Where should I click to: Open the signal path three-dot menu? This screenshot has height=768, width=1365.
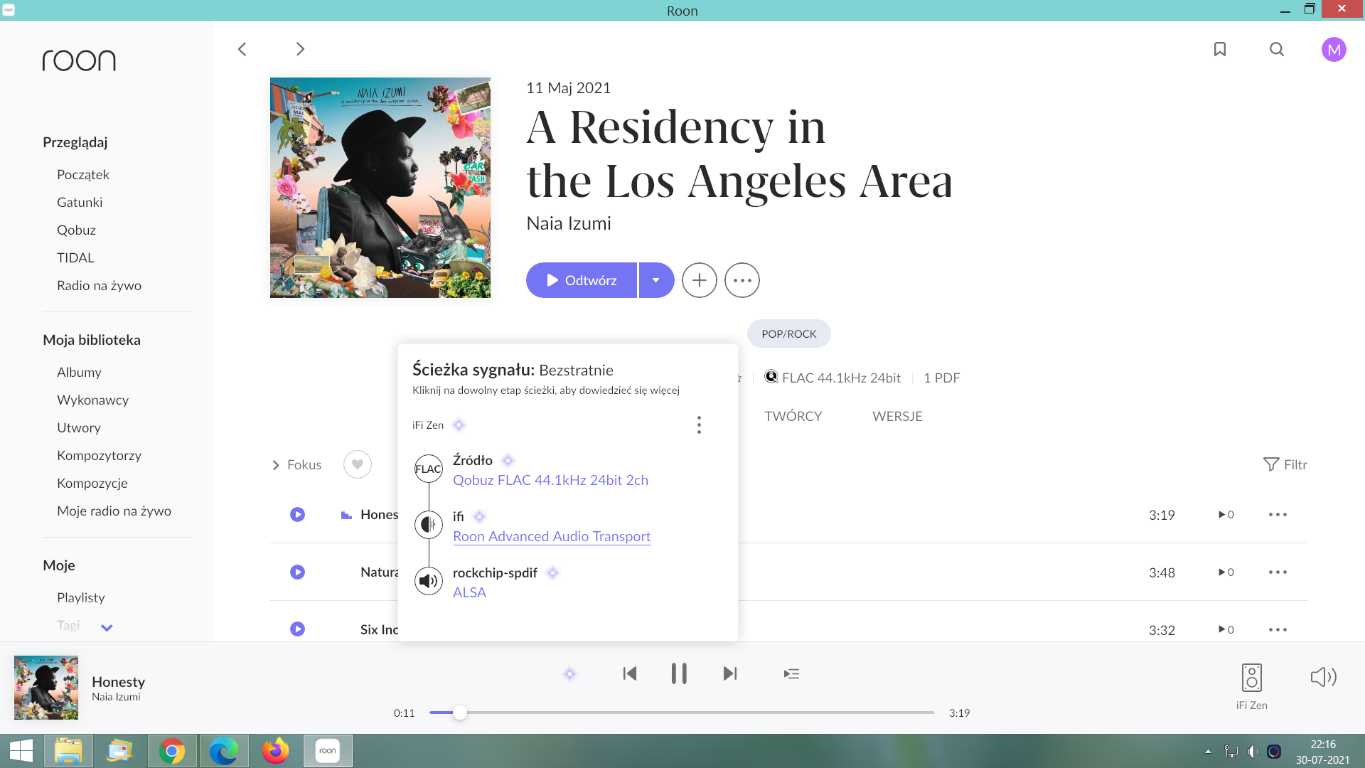coord(699,425)
